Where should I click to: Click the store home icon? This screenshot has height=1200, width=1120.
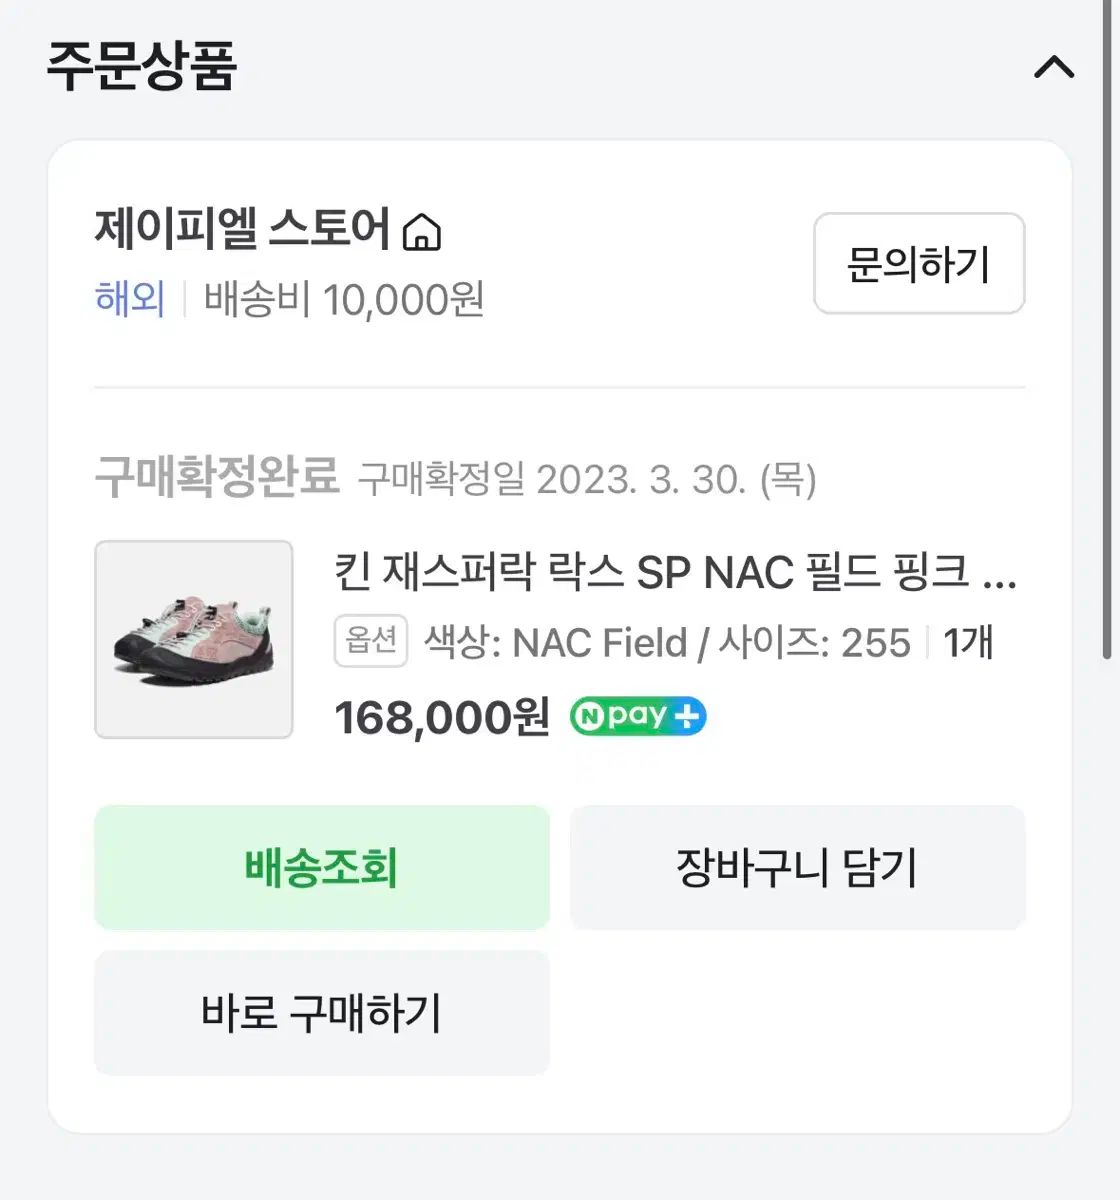click(421, 233)
